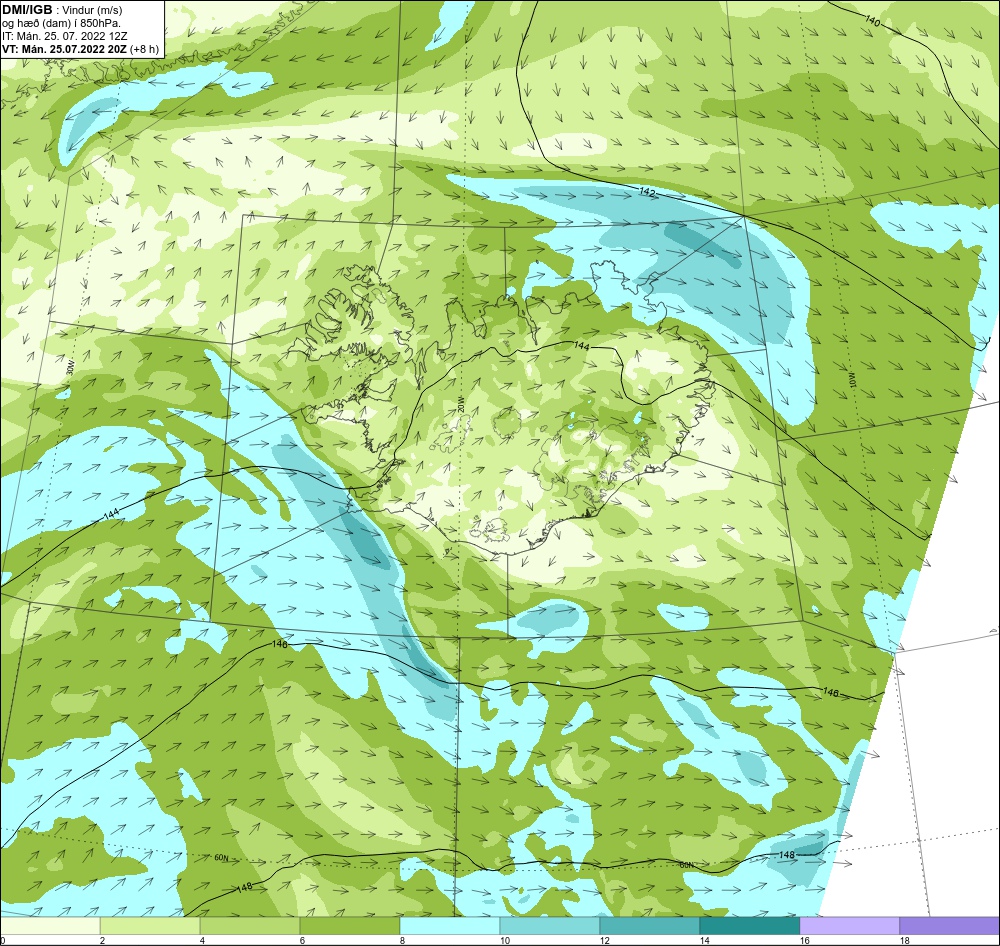Screen dimensions: 1000x946
Task: Click the 12–14 m/s teal legend swatch
Action: 650,925
